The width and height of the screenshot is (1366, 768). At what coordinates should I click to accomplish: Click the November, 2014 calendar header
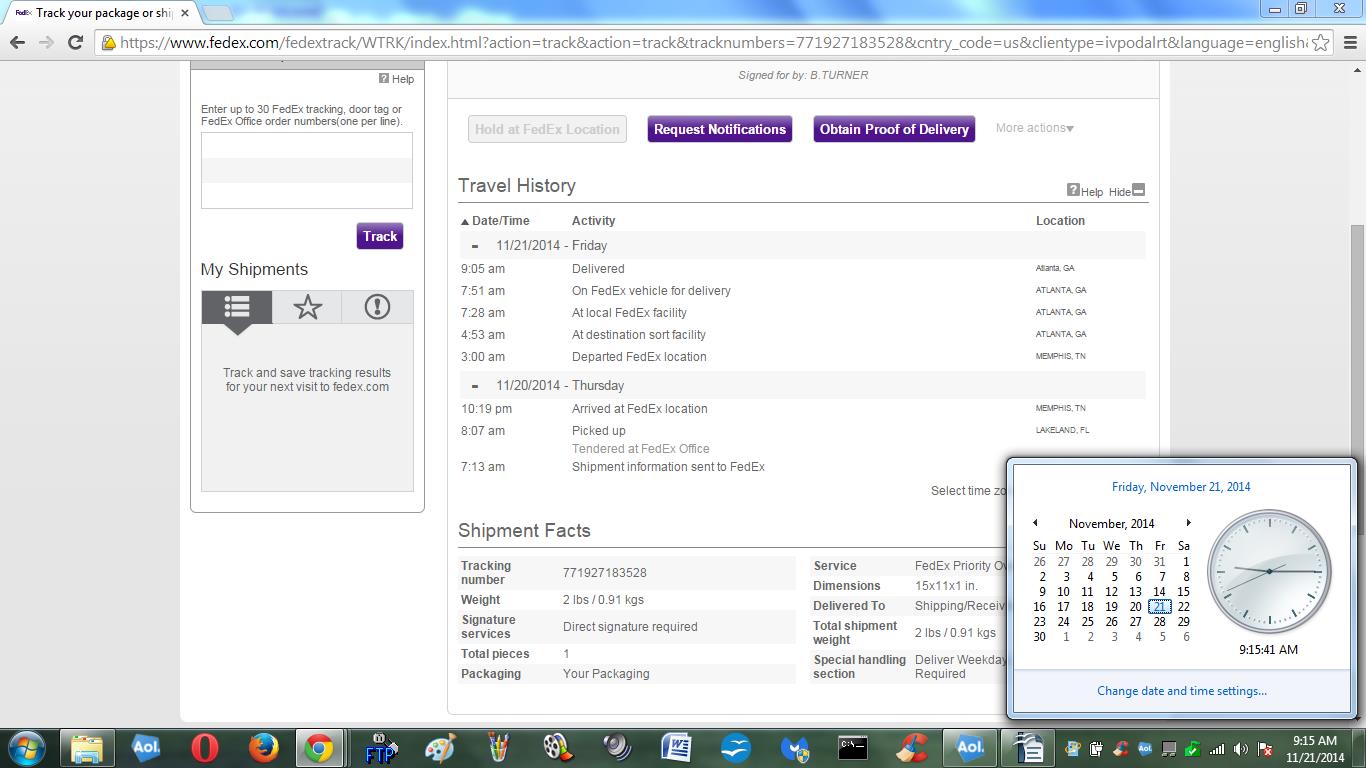(x=1111, y=524)
